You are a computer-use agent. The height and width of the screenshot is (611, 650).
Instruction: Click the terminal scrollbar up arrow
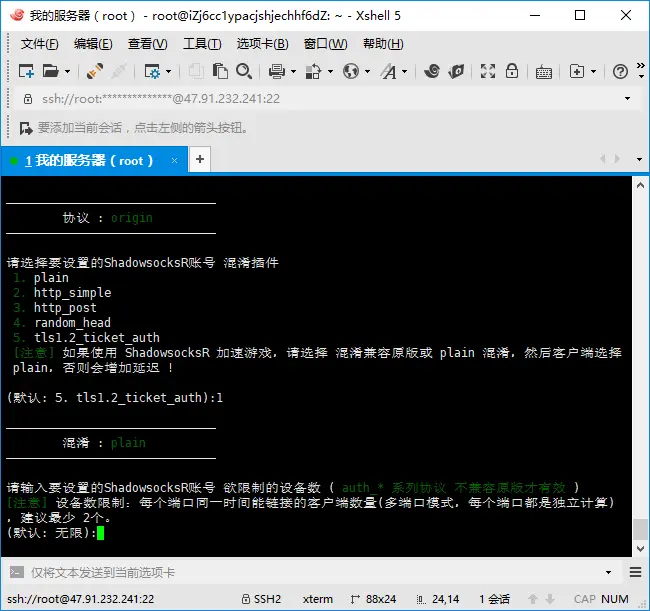(x=640, y=185)
